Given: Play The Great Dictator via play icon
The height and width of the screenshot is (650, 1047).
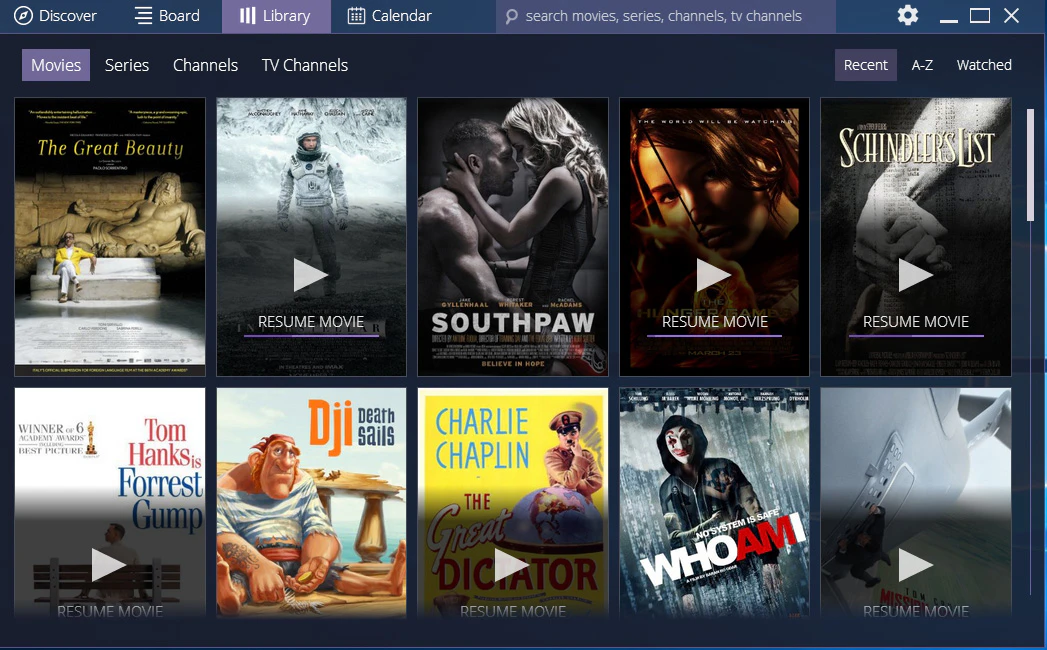Looking at the screenshot, I should pyautogui.click(x=511, y=565).
